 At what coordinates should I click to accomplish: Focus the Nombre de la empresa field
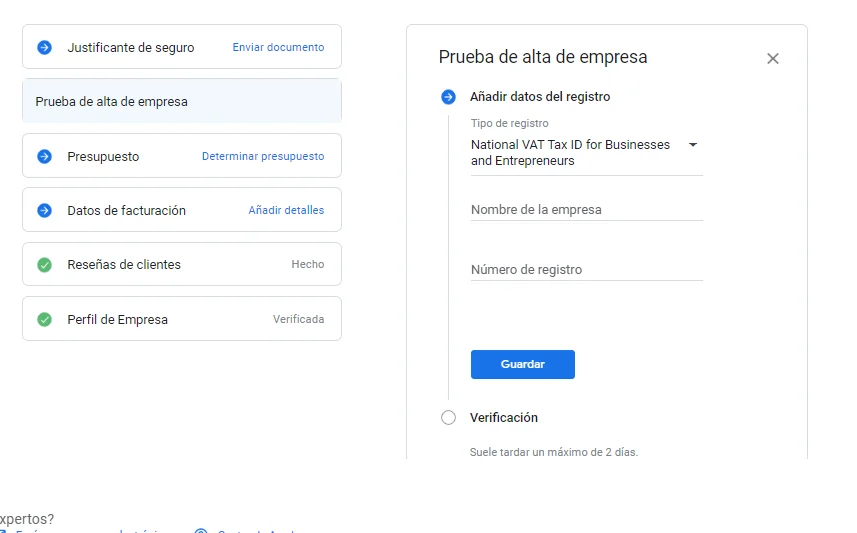click(x=586, y=210)
